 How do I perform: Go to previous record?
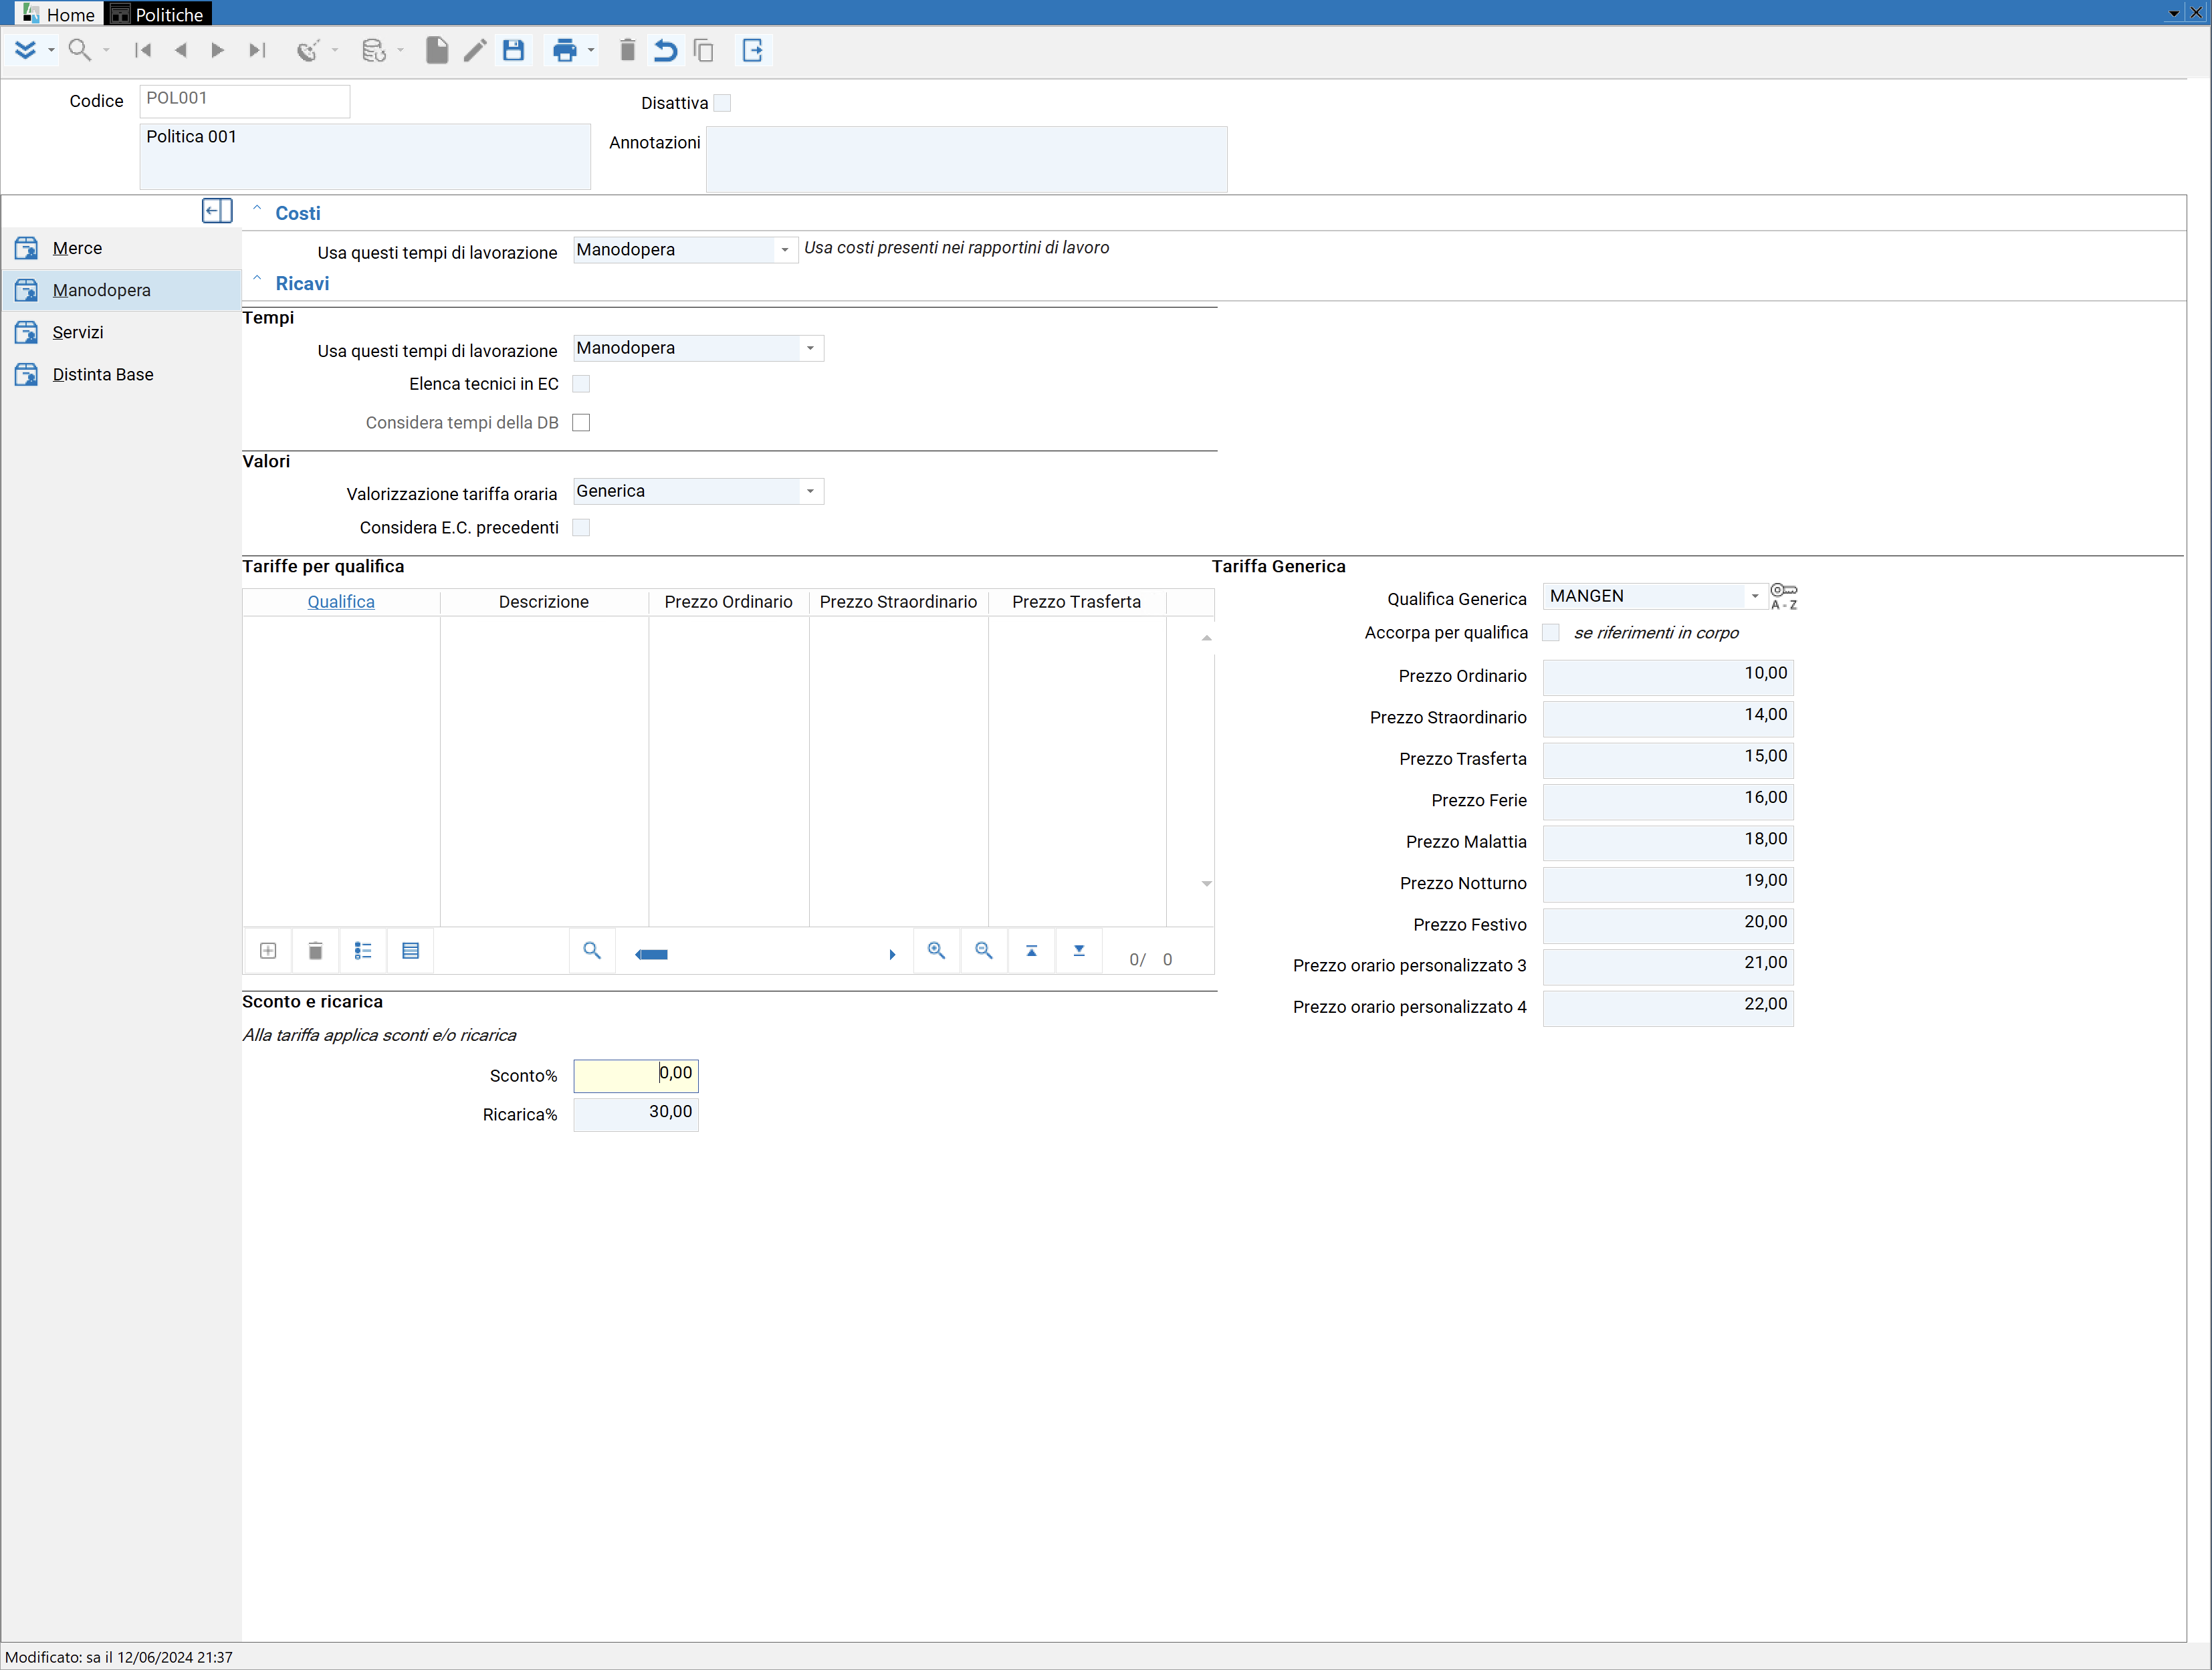click(181, 50)
